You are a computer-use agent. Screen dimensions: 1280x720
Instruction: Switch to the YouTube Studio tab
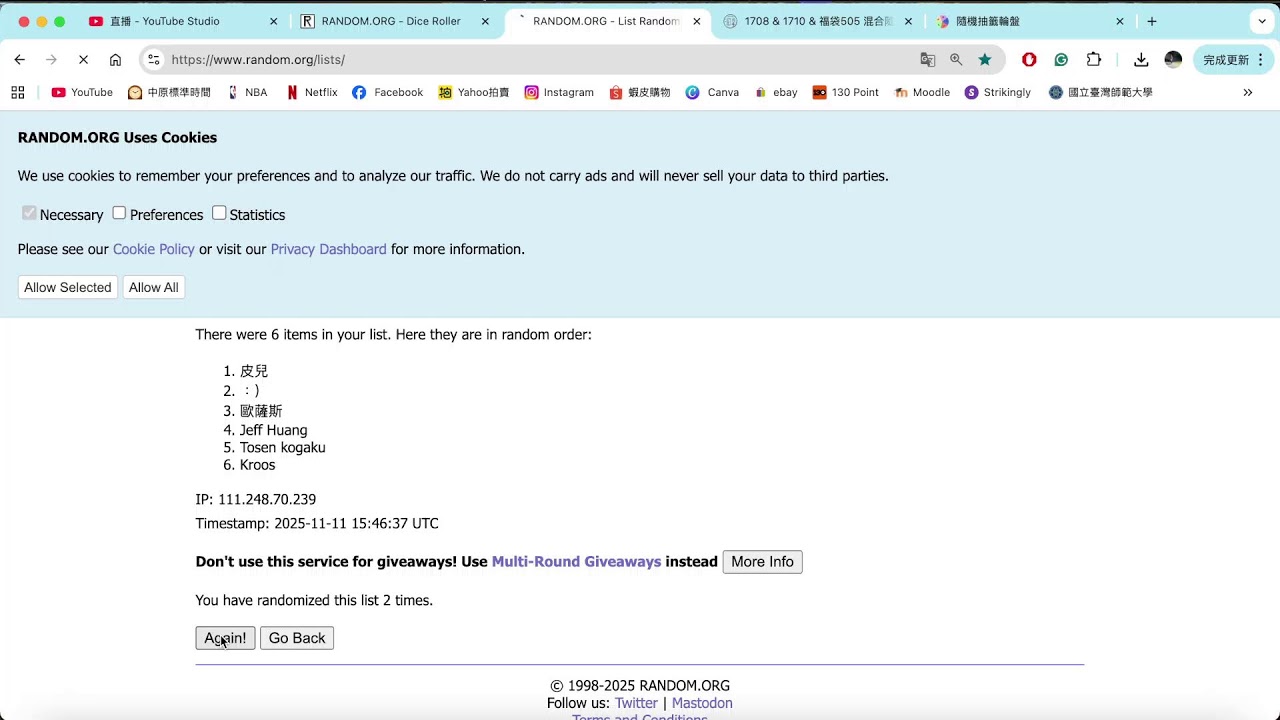[x=181, y=21]
